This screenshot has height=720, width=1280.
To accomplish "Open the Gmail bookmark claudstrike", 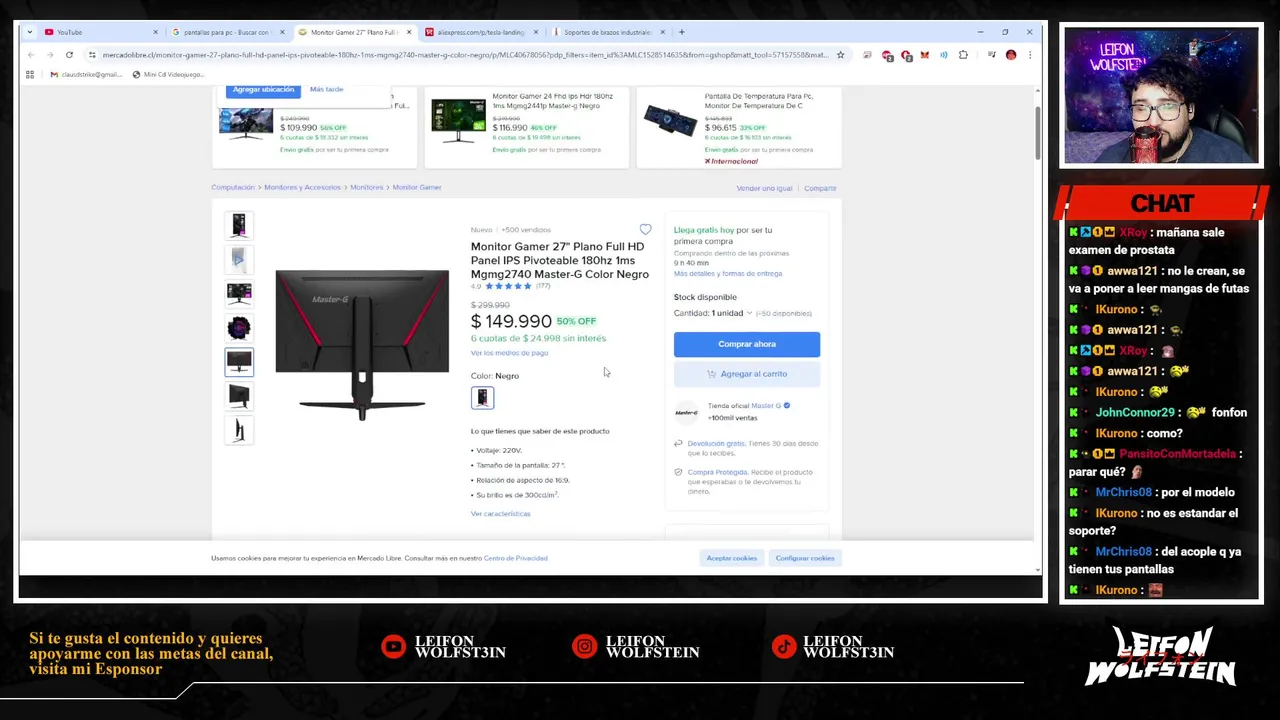I will click(x=85, y=74).
